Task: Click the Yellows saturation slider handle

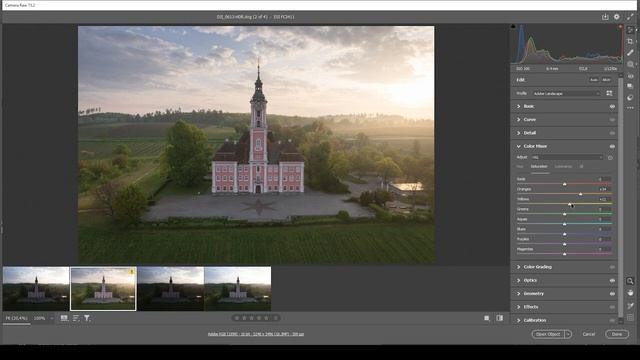Action: point(569,204)
